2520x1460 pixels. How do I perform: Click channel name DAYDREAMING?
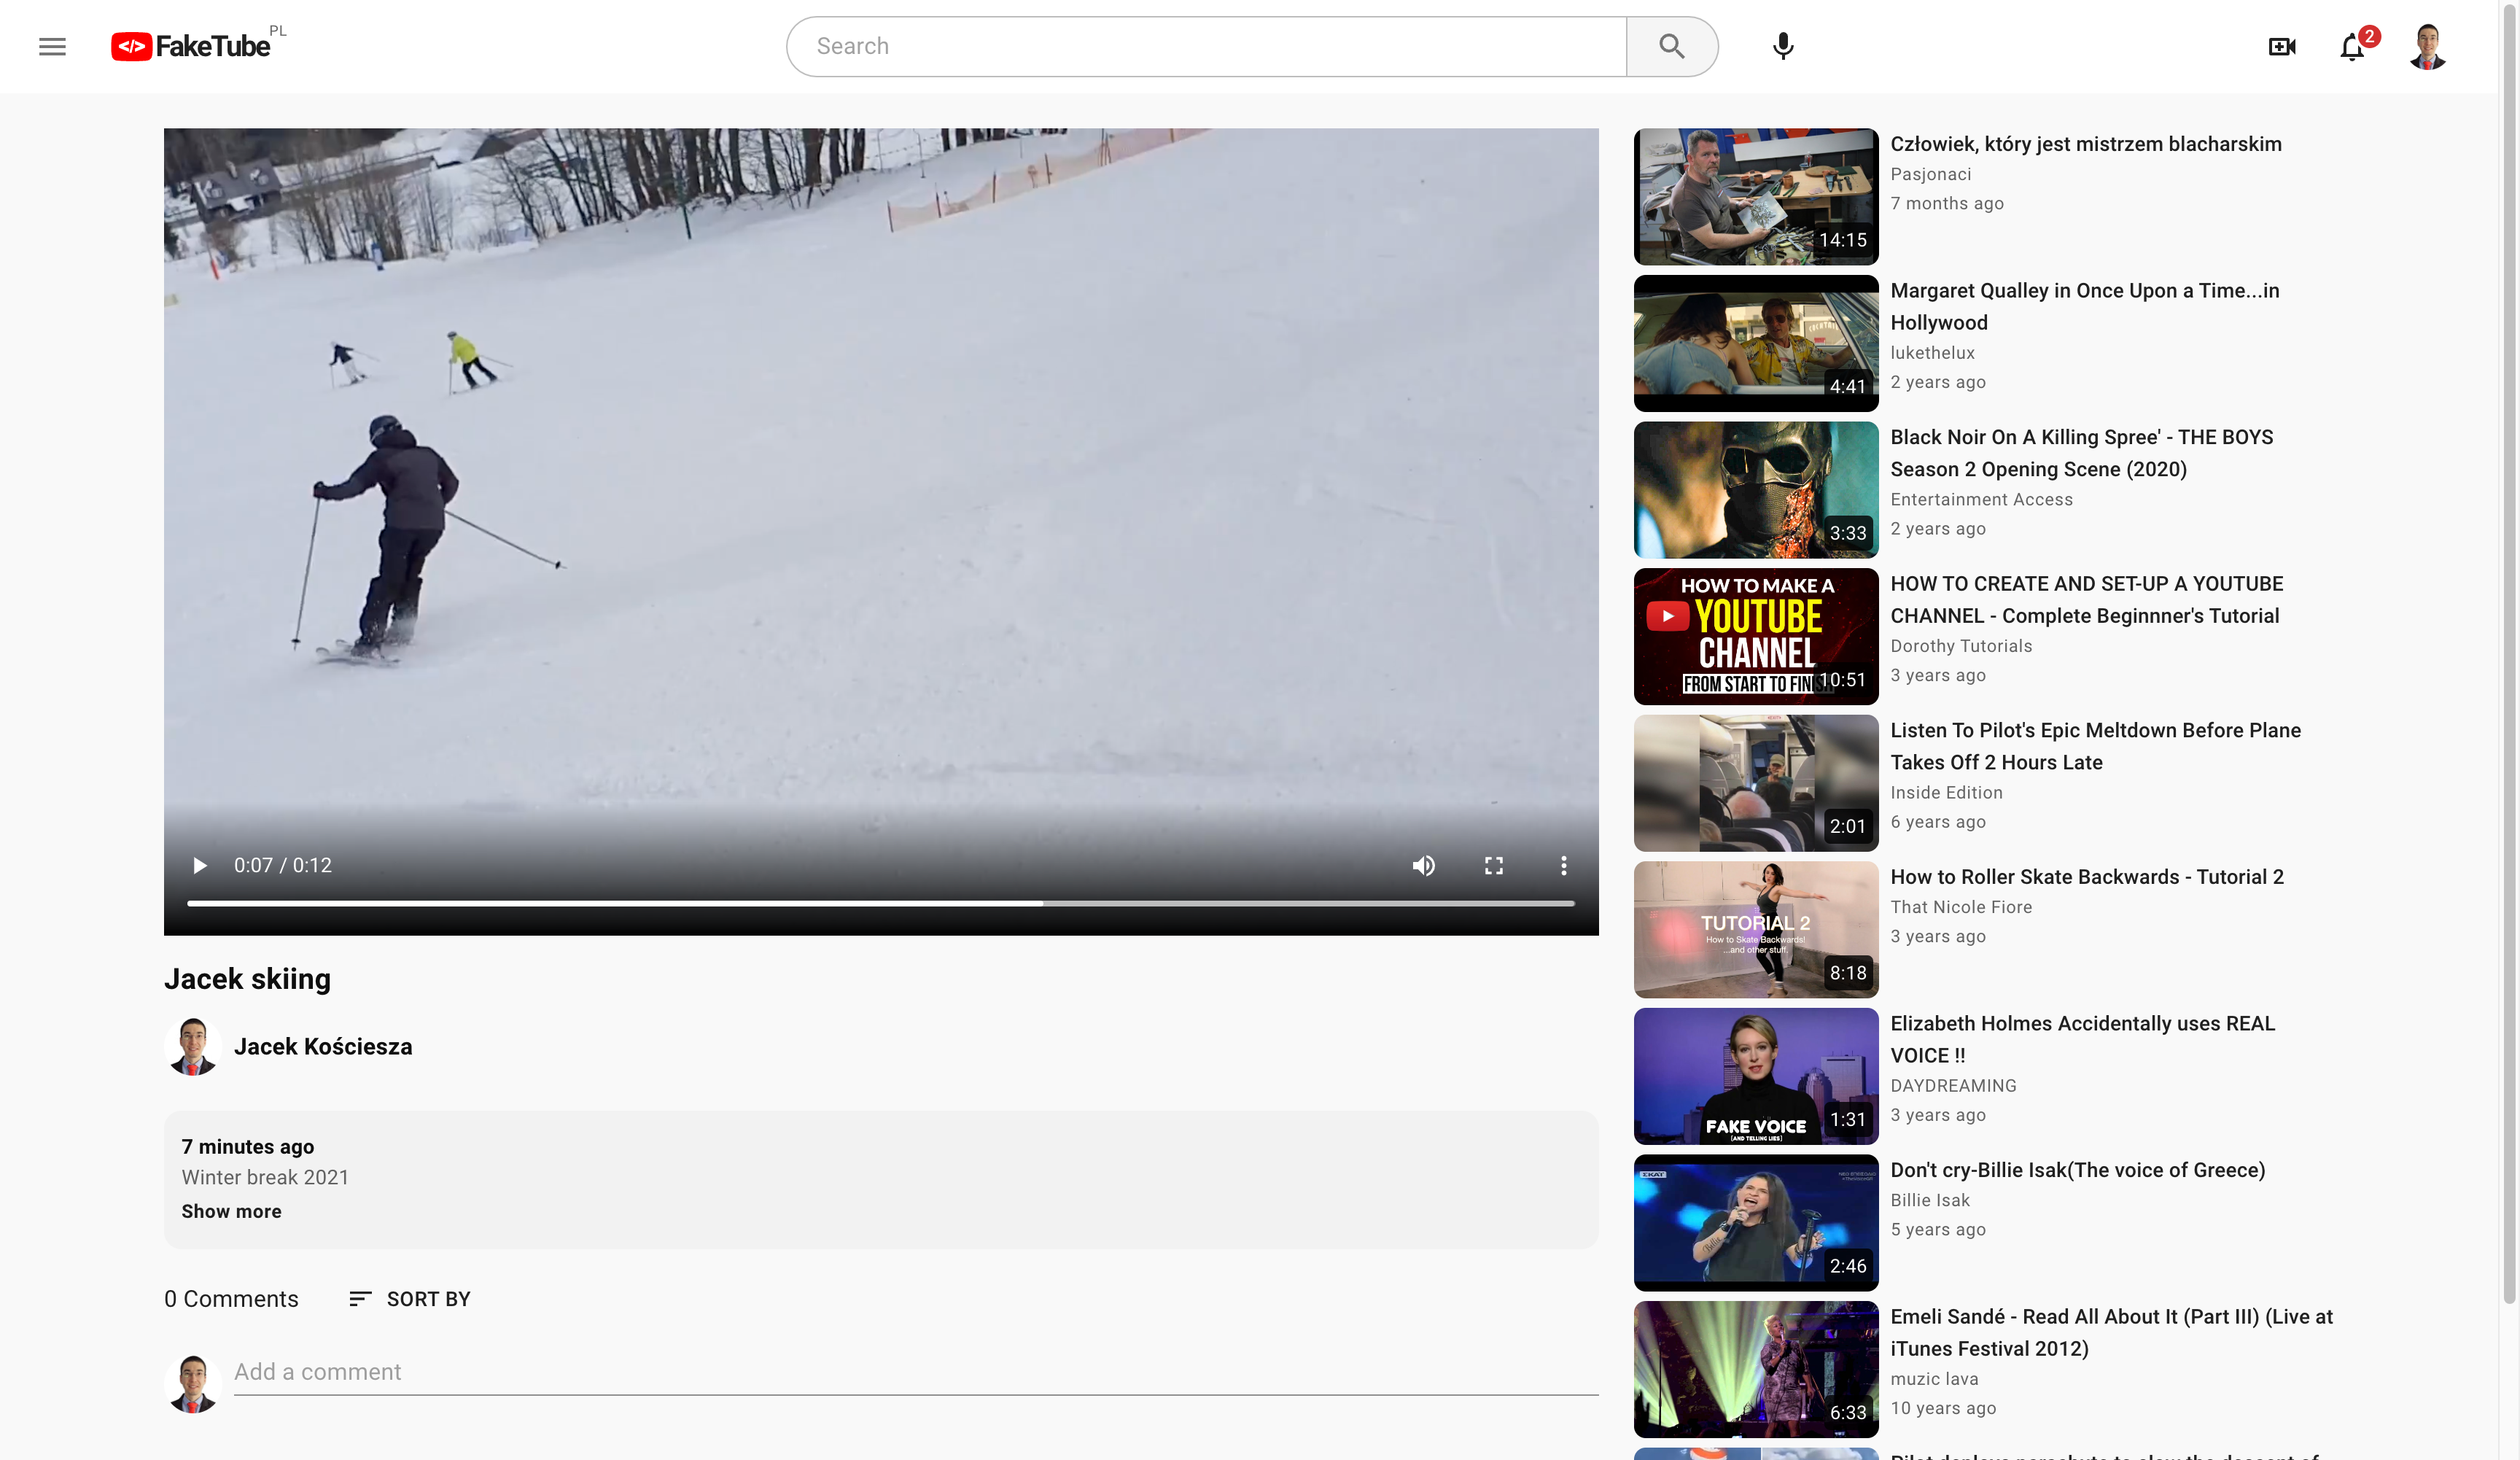(1953, 1086)
